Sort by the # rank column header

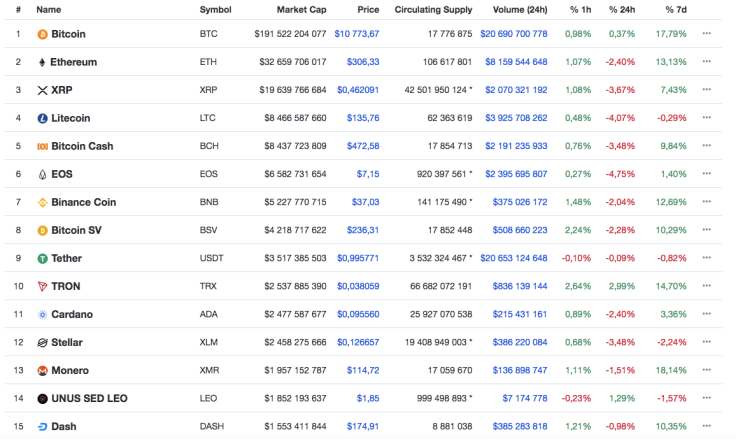(x=18, y=9)
